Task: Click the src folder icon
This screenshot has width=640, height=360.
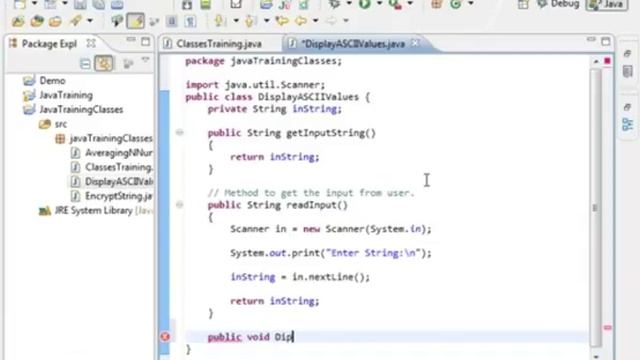Action: pos(44,124)
